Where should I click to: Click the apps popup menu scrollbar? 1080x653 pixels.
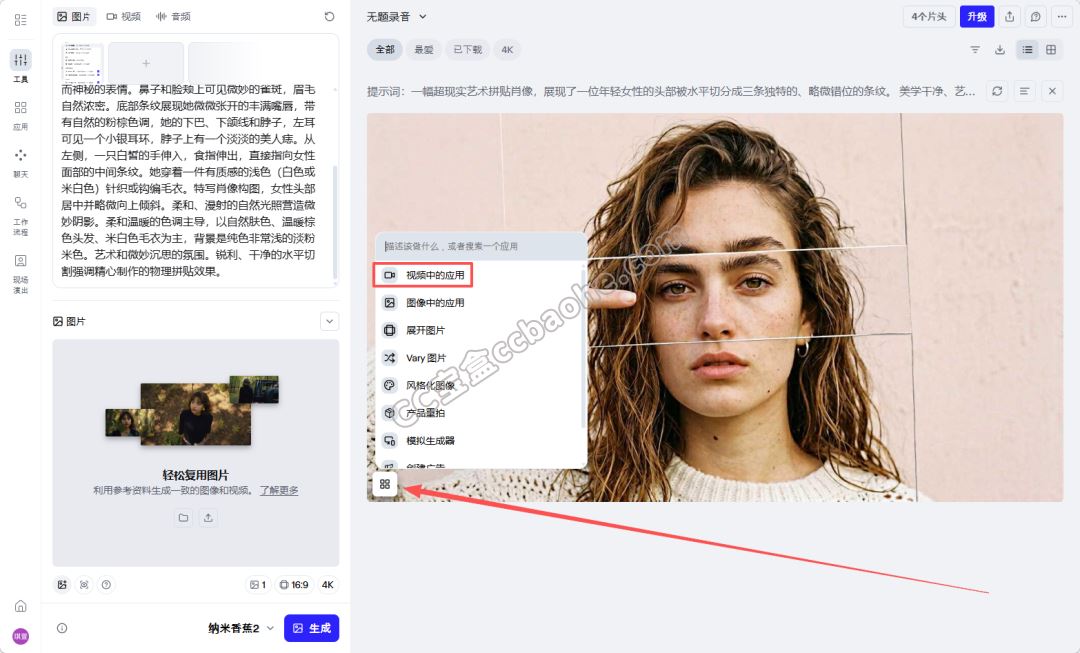pos(584,348)
